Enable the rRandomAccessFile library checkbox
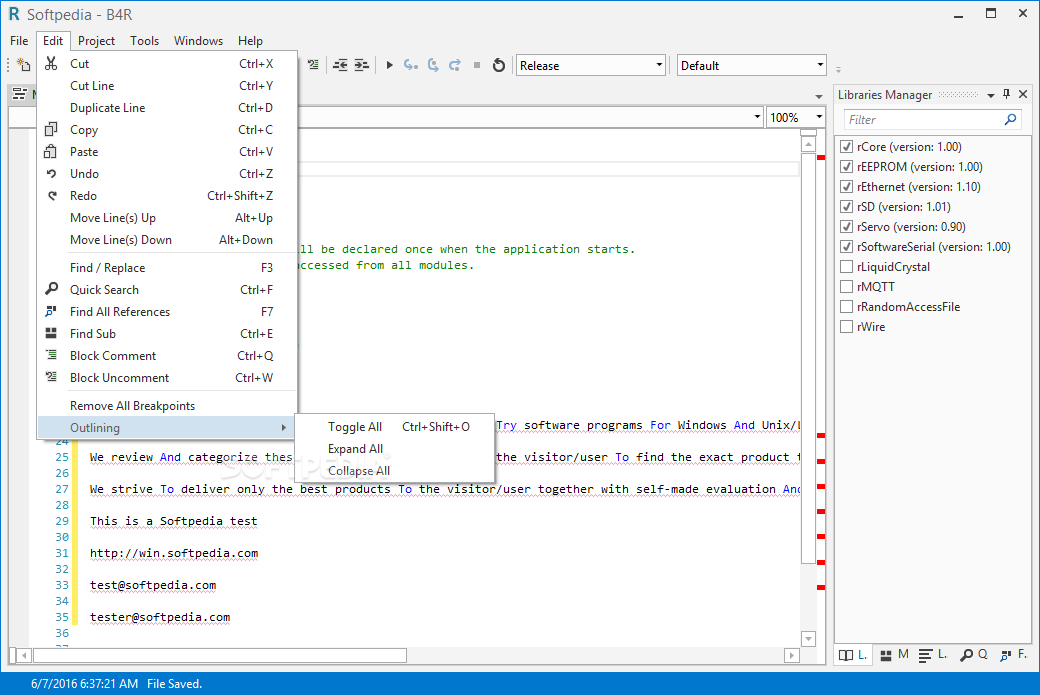Viewport: 1040px width, 695px height. click(x=846, y=306)
